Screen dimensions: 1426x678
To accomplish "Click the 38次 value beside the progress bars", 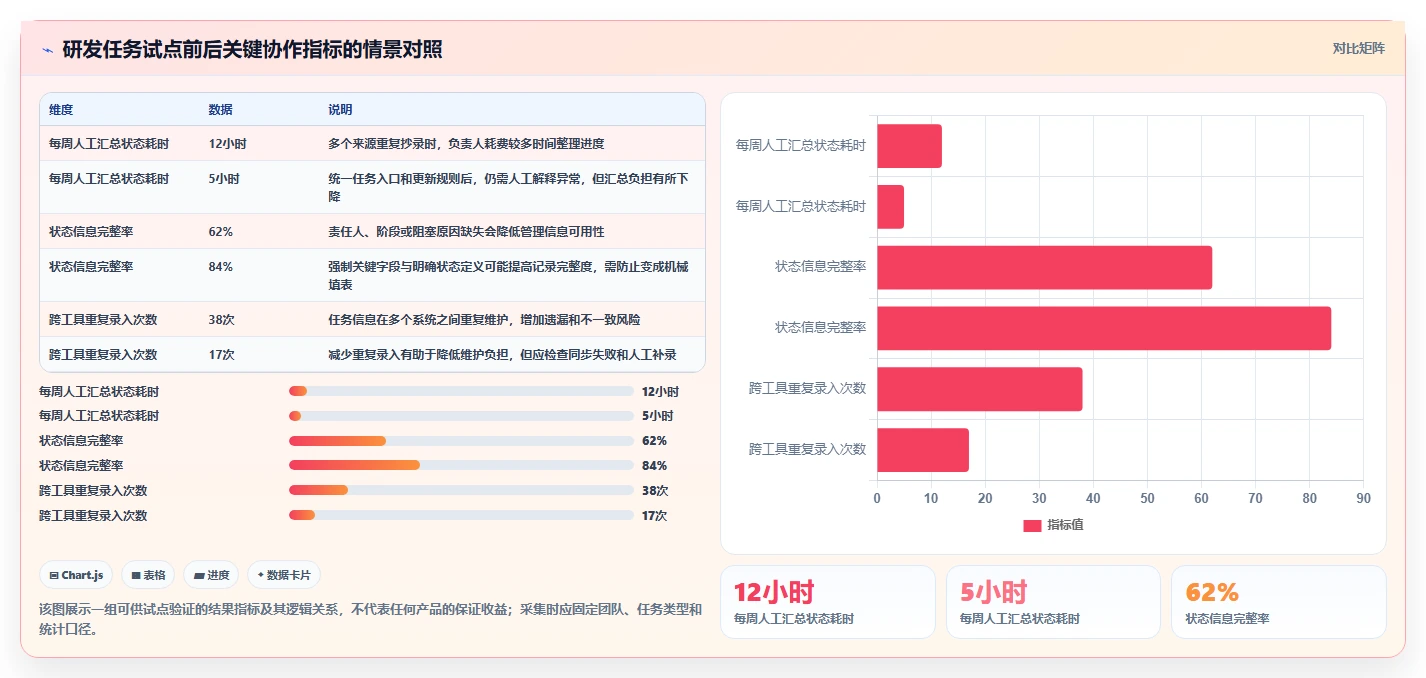I will 655,491.
